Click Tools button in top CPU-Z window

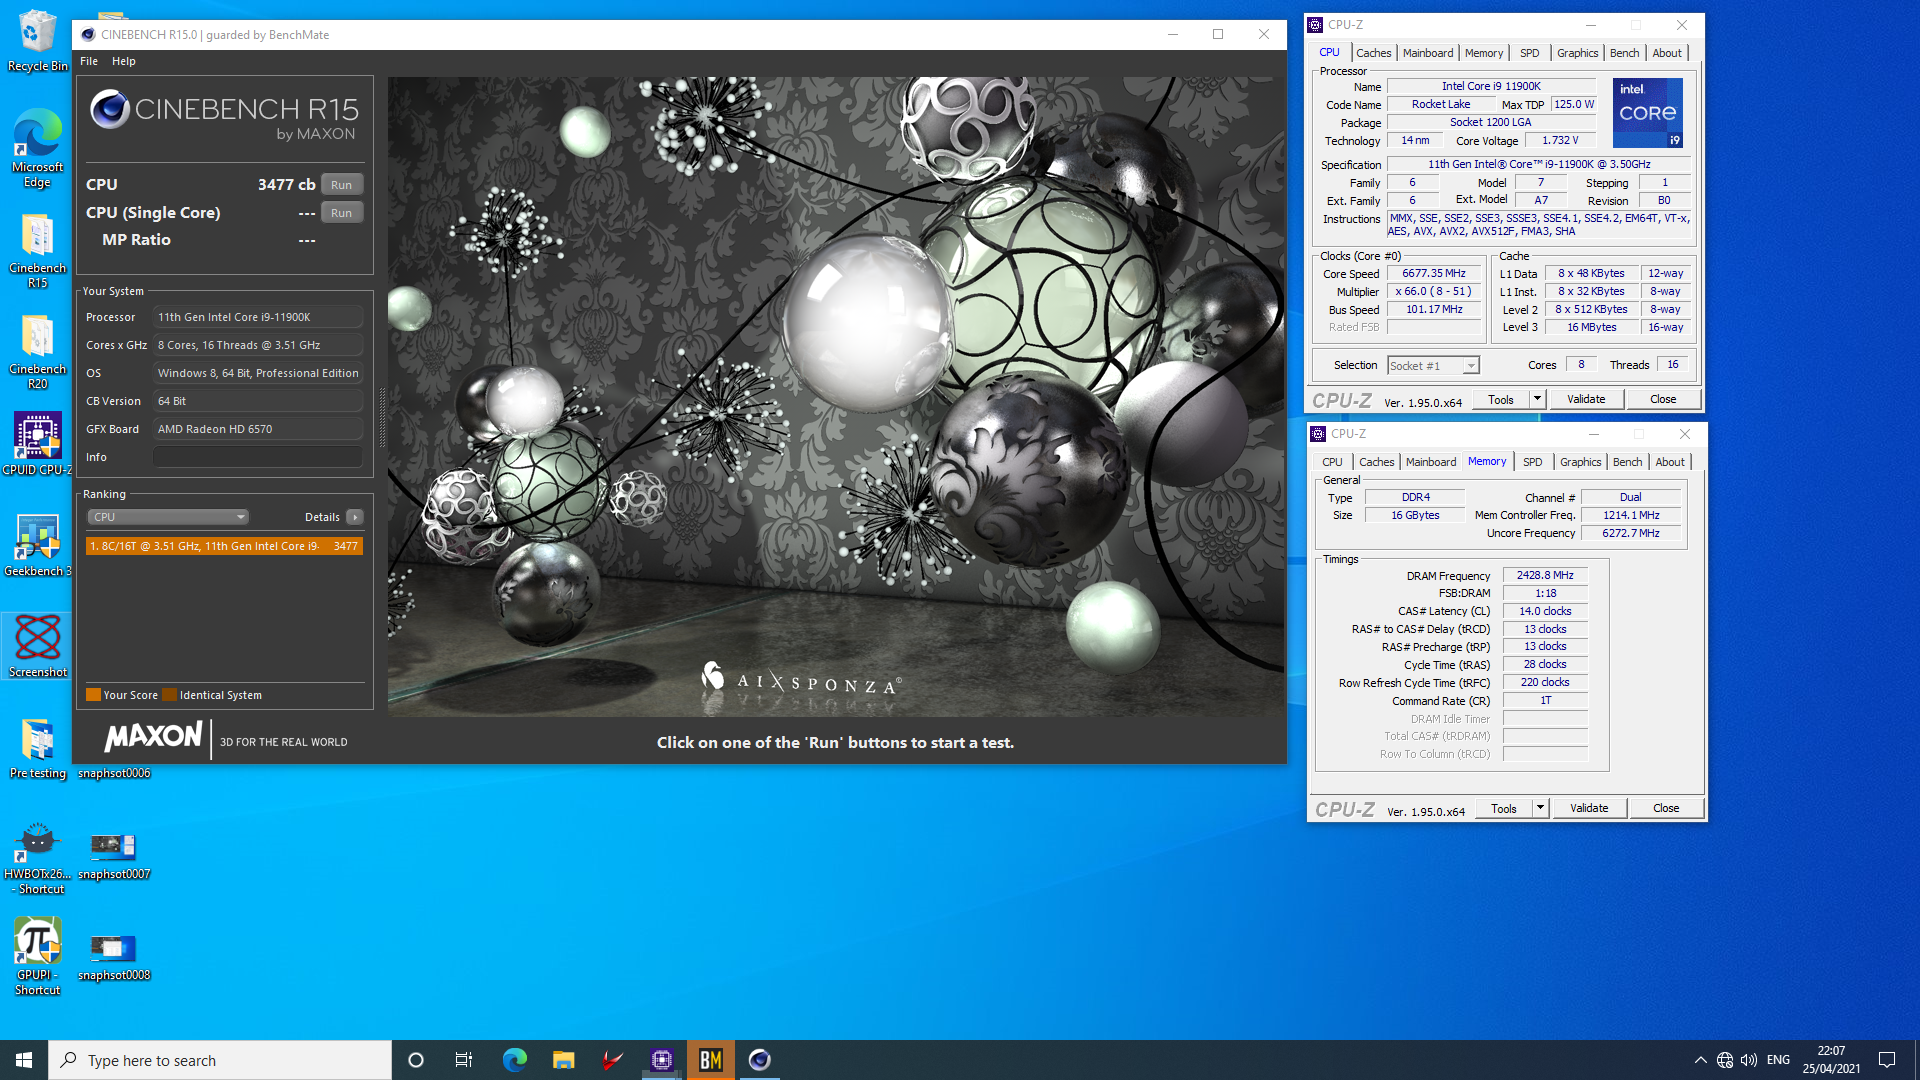[x=1501, y=399]
